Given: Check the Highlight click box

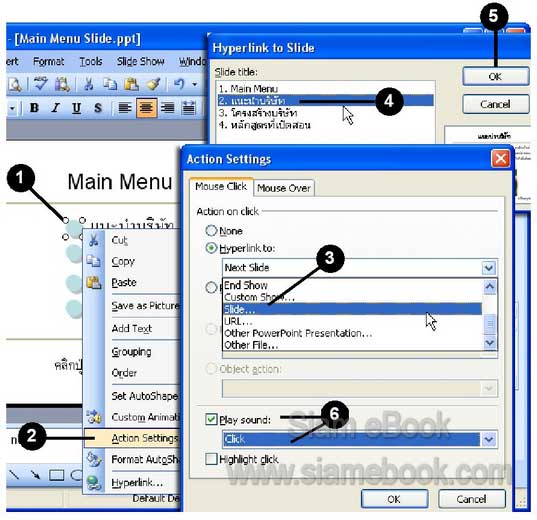Looking at the screenshot, I should (211, 459).
